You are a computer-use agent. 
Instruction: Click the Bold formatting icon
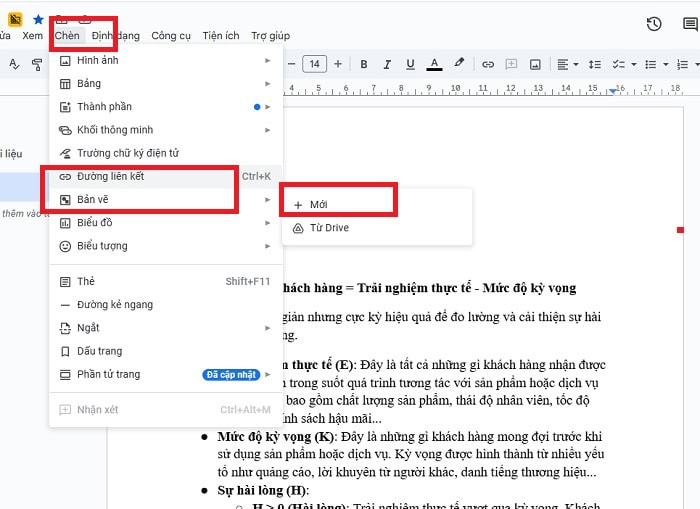[364, 64]
